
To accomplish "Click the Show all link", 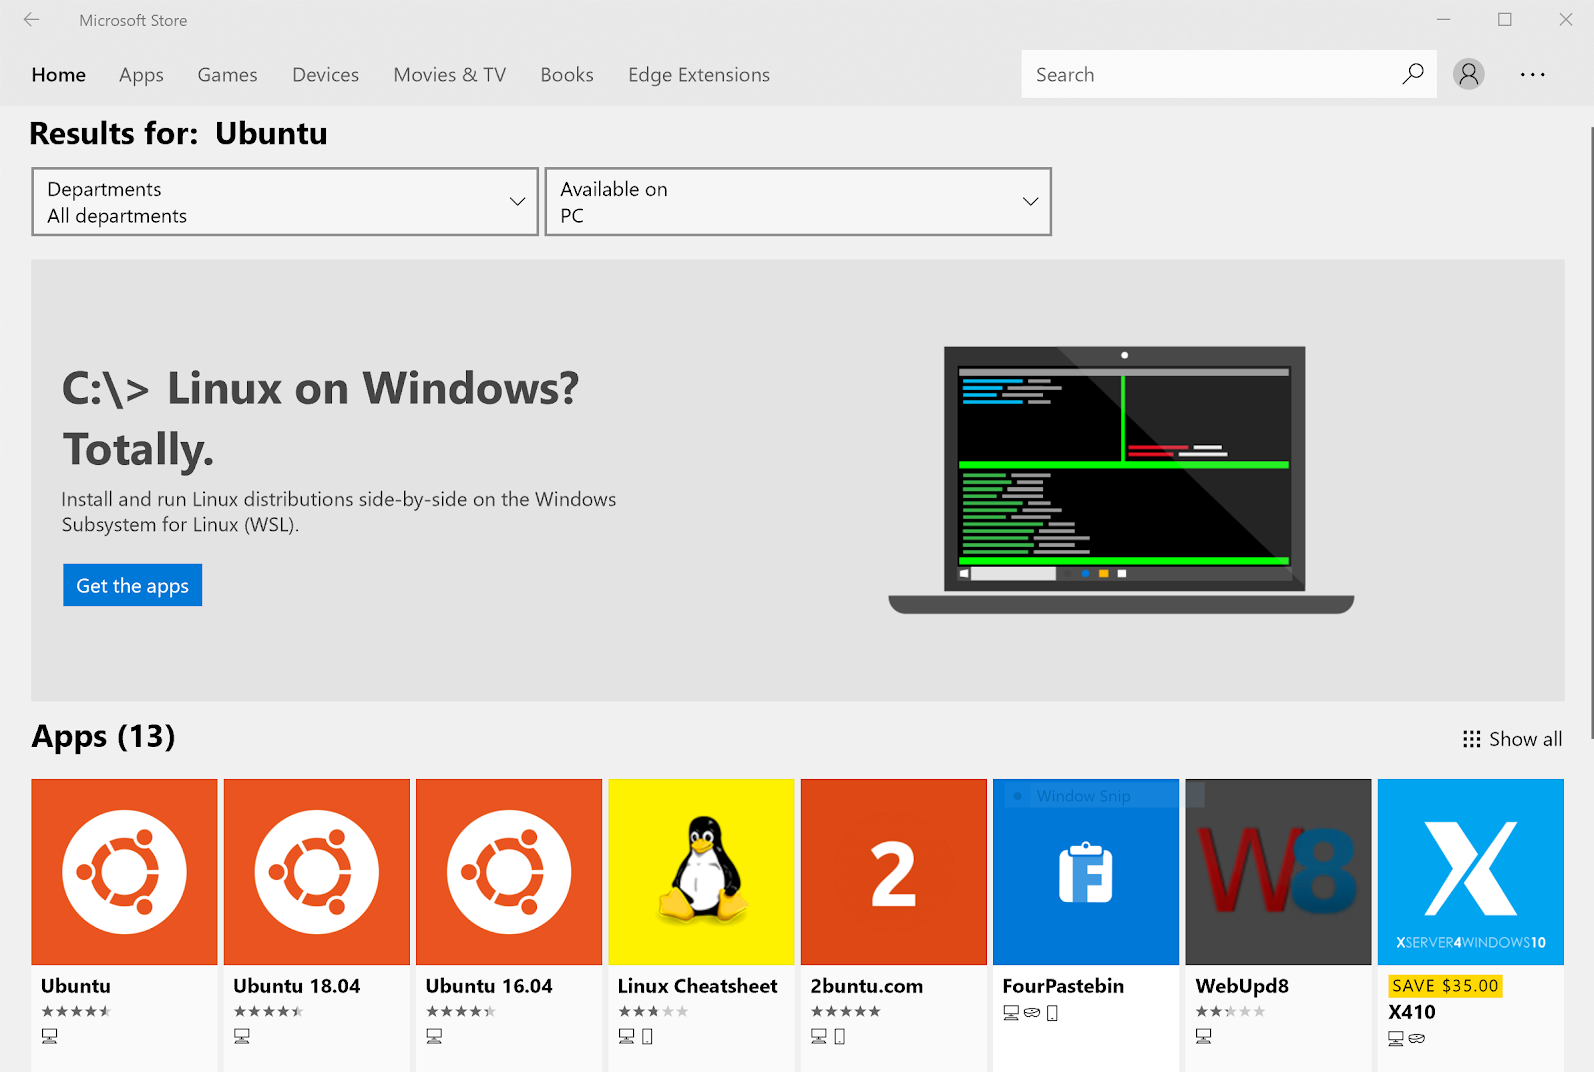I will coord(1525,739).
